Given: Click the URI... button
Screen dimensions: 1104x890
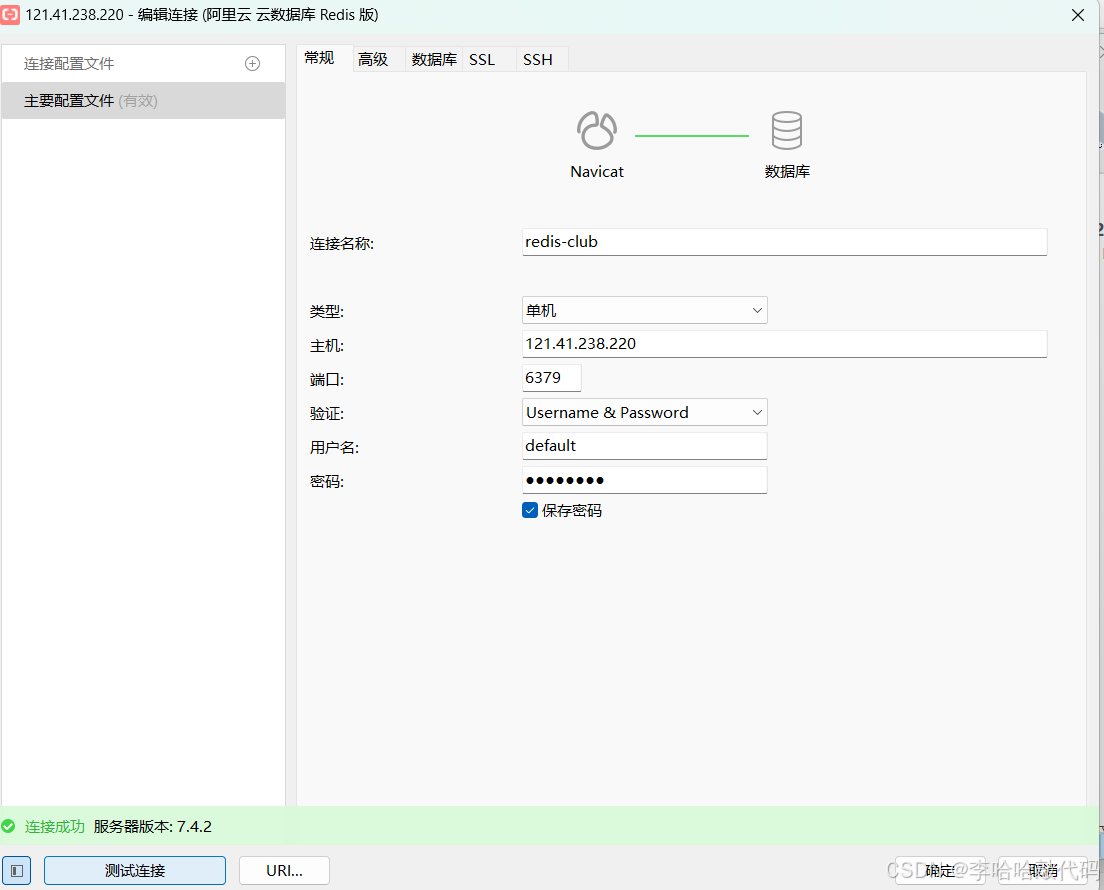Looking at the screenshot, I should tap(284, 871).
